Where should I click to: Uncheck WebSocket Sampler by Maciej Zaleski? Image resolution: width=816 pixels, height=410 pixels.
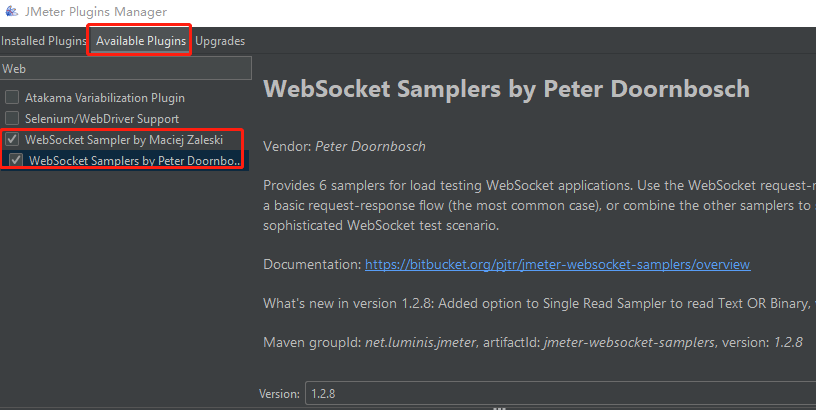click(x=12, y=140)
